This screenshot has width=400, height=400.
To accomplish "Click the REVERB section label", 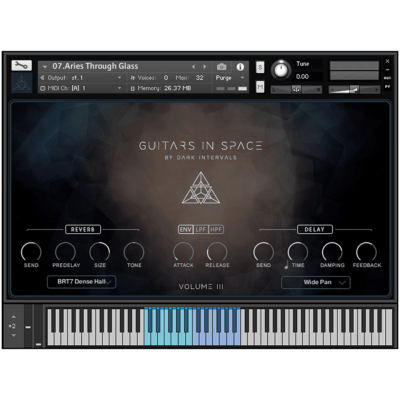I will pos(83,229).
